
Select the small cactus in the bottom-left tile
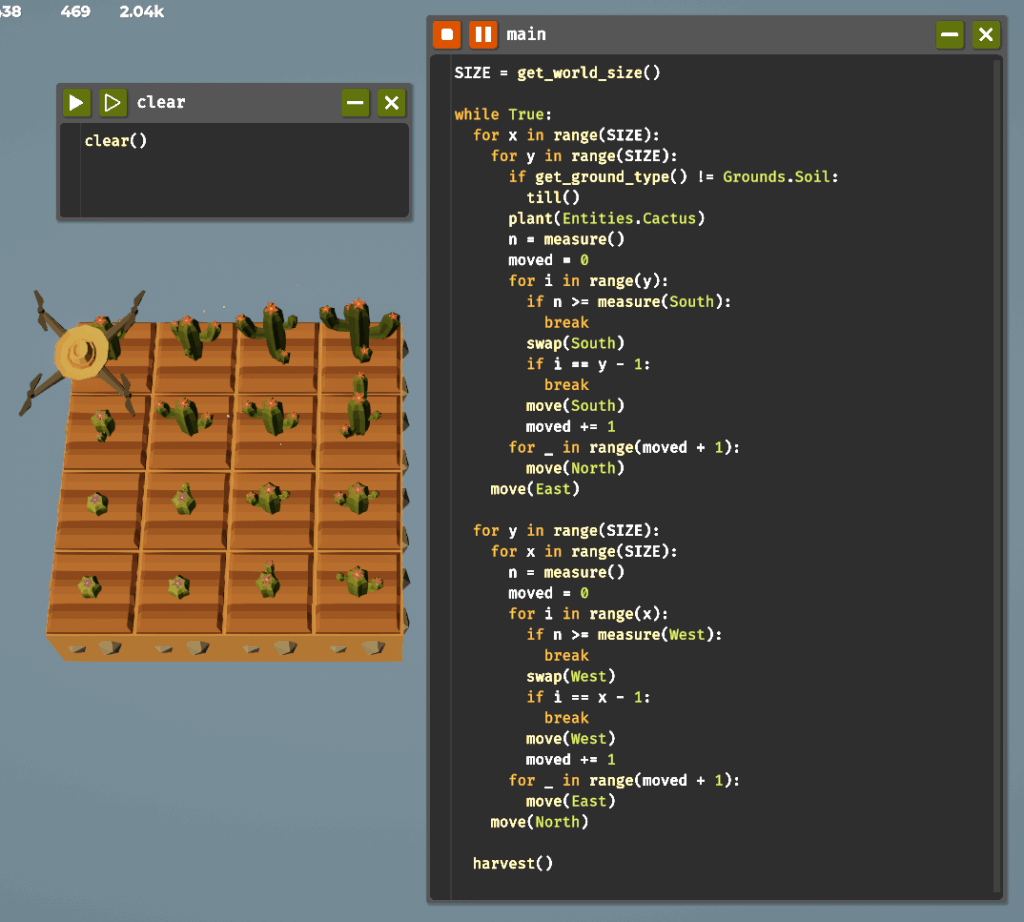[90, 586]
